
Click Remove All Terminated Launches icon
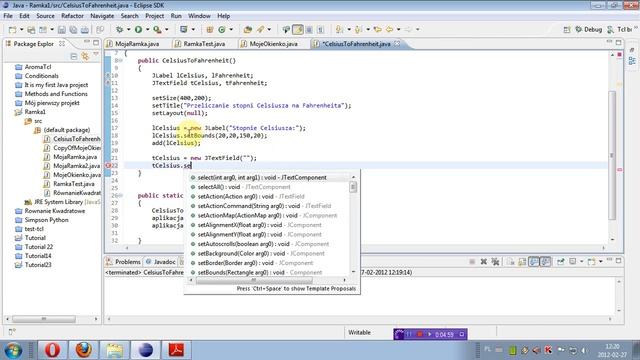pos(495,262)
